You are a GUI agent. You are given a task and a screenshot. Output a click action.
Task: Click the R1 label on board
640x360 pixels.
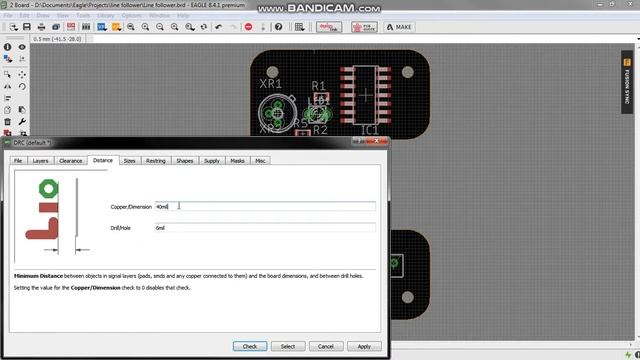point(319,86)
